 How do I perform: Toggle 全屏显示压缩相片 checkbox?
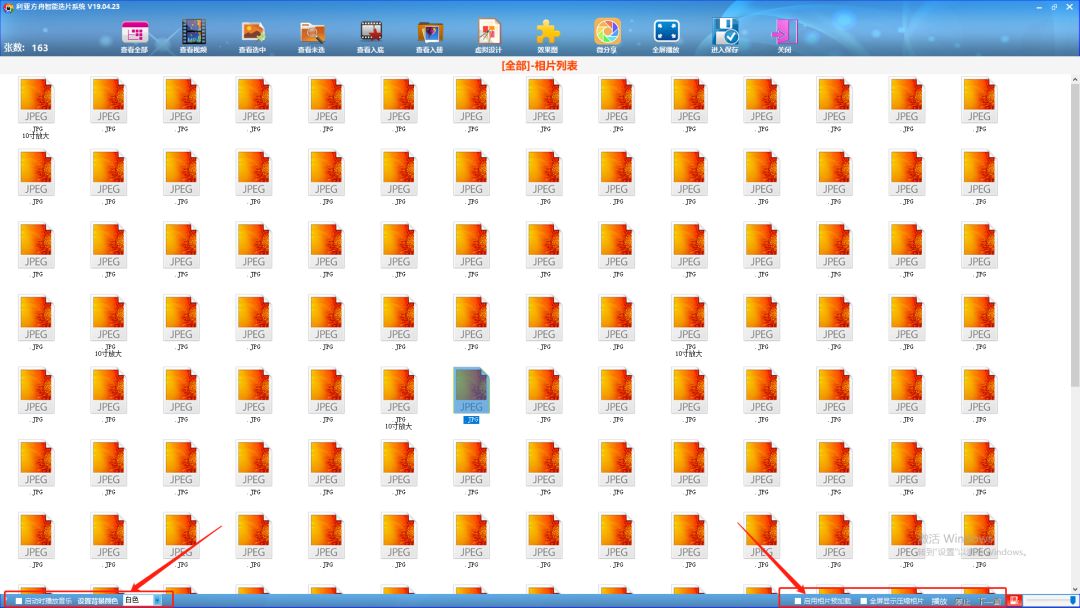(x=864, y=601)
